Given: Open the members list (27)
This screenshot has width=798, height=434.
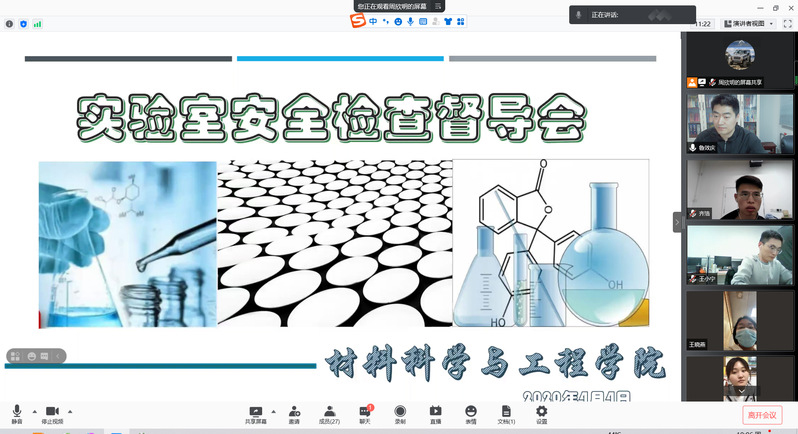Looking at the screenshot, I should [x=329, y=412].
